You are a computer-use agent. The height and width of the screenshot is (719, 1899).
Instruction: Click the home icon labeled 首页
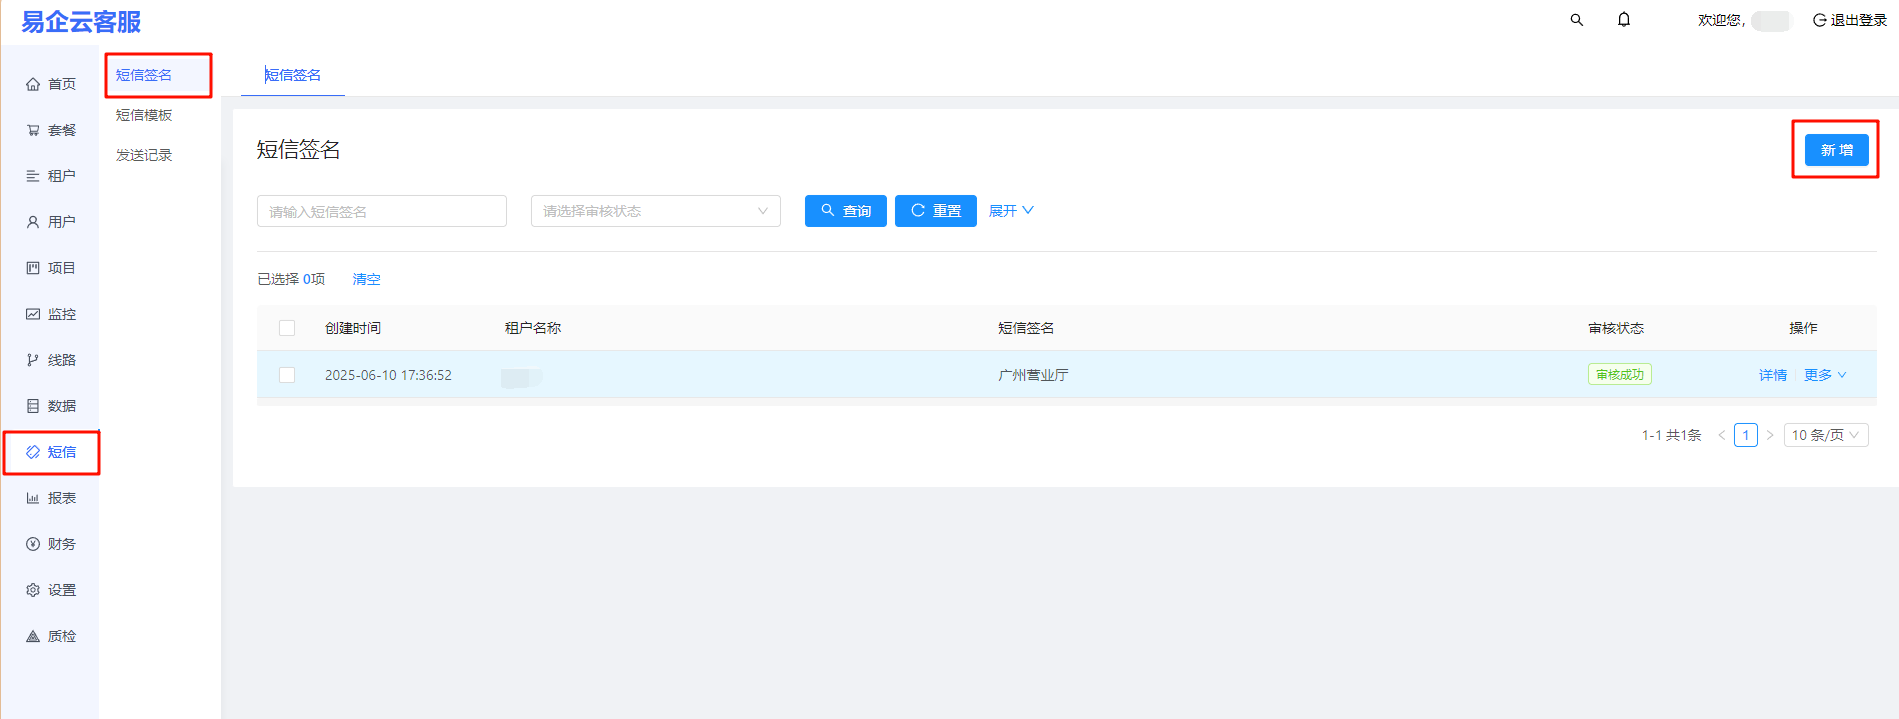pyautogui.click(x=33, y=84)
